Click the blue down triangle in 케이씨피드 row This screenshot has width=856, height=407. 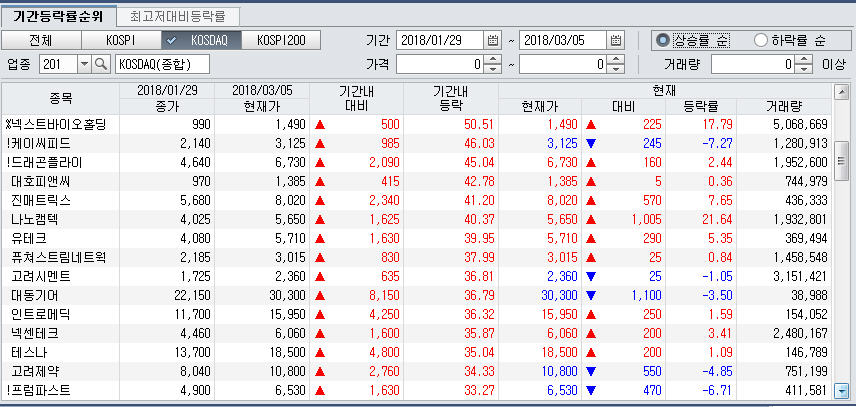point(591,143)
